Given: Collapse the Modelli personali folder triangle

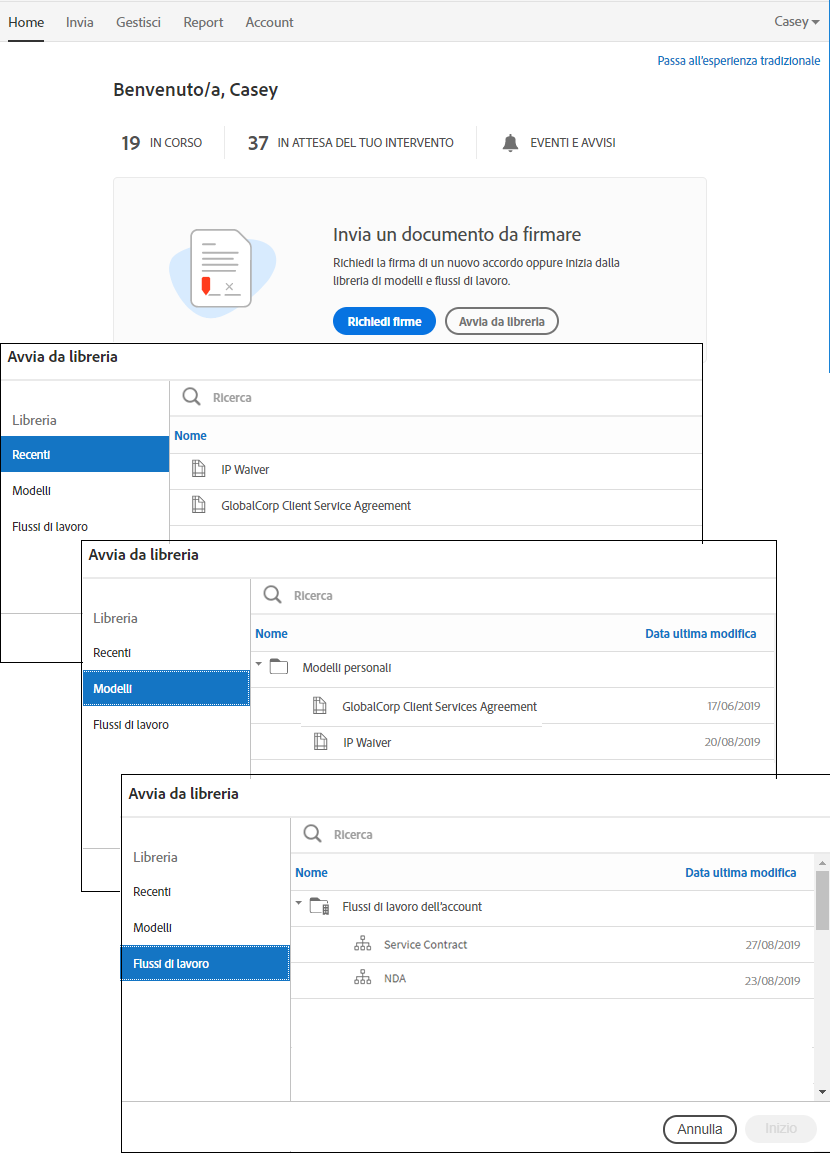Looking at the screenshot, I should pyautogui.click(x=259, y=664).
